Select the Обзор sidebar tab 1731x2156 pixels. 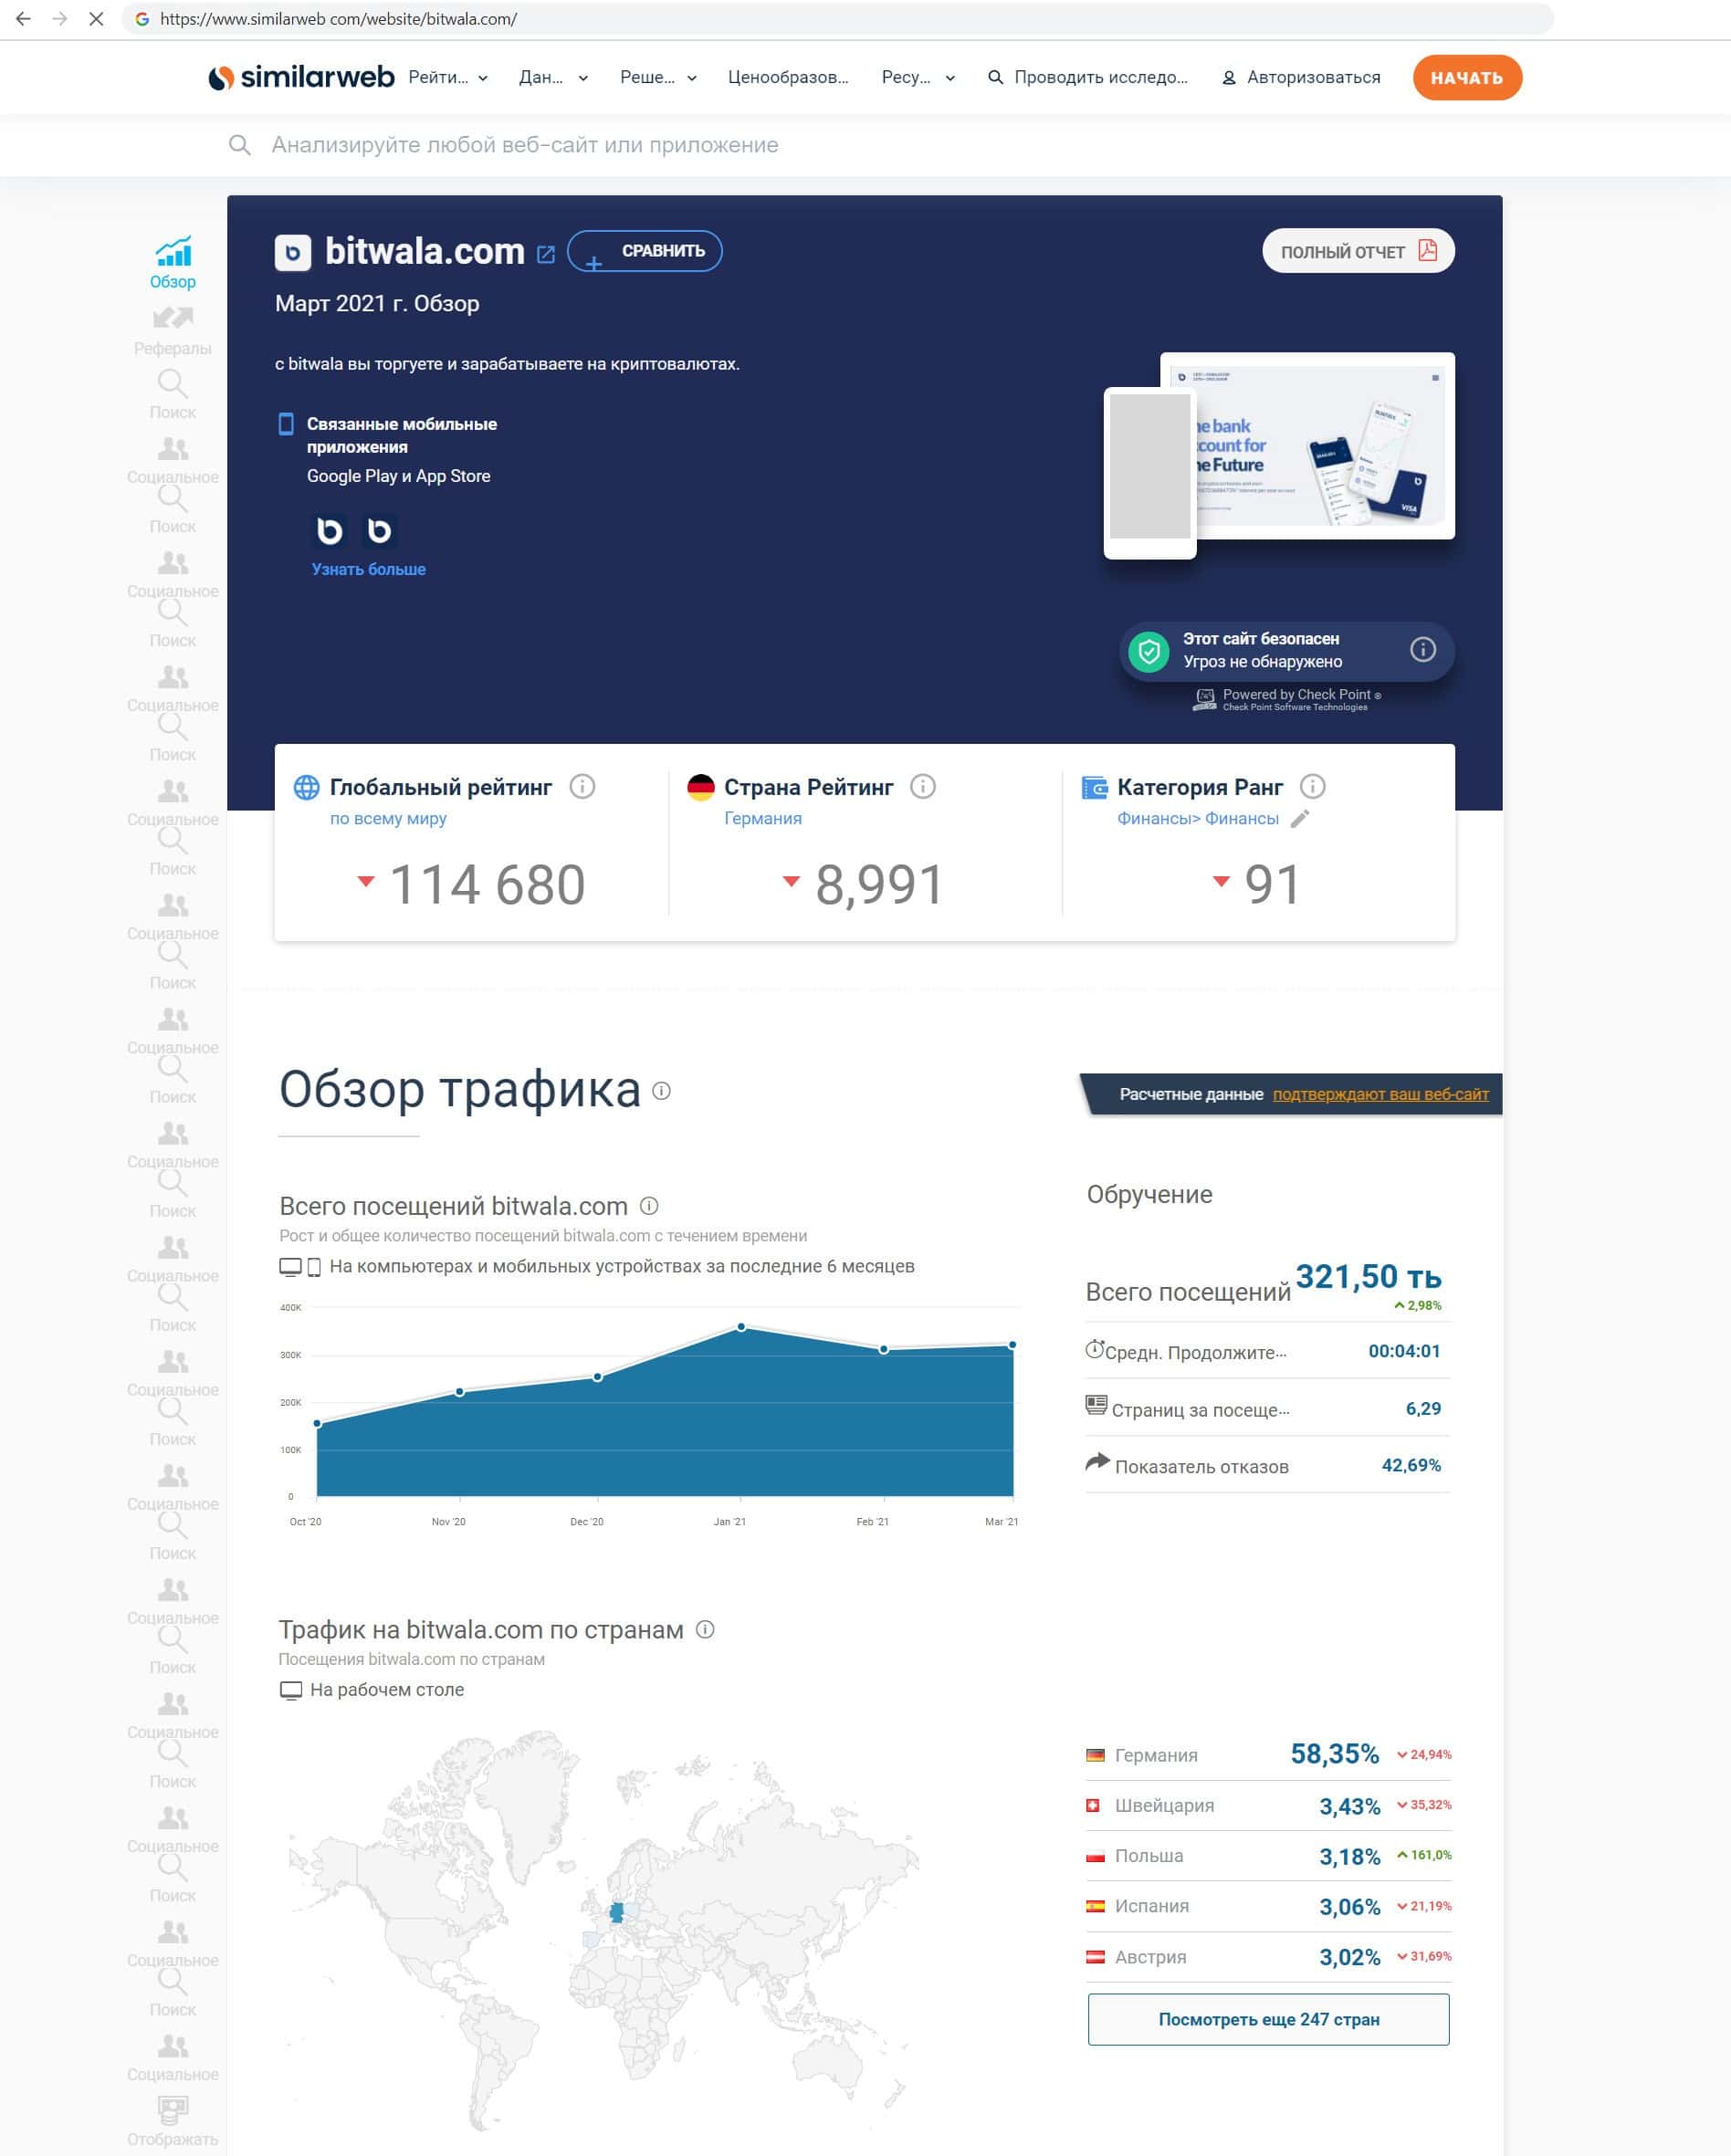pyautogui.click(x=173, y=263)
